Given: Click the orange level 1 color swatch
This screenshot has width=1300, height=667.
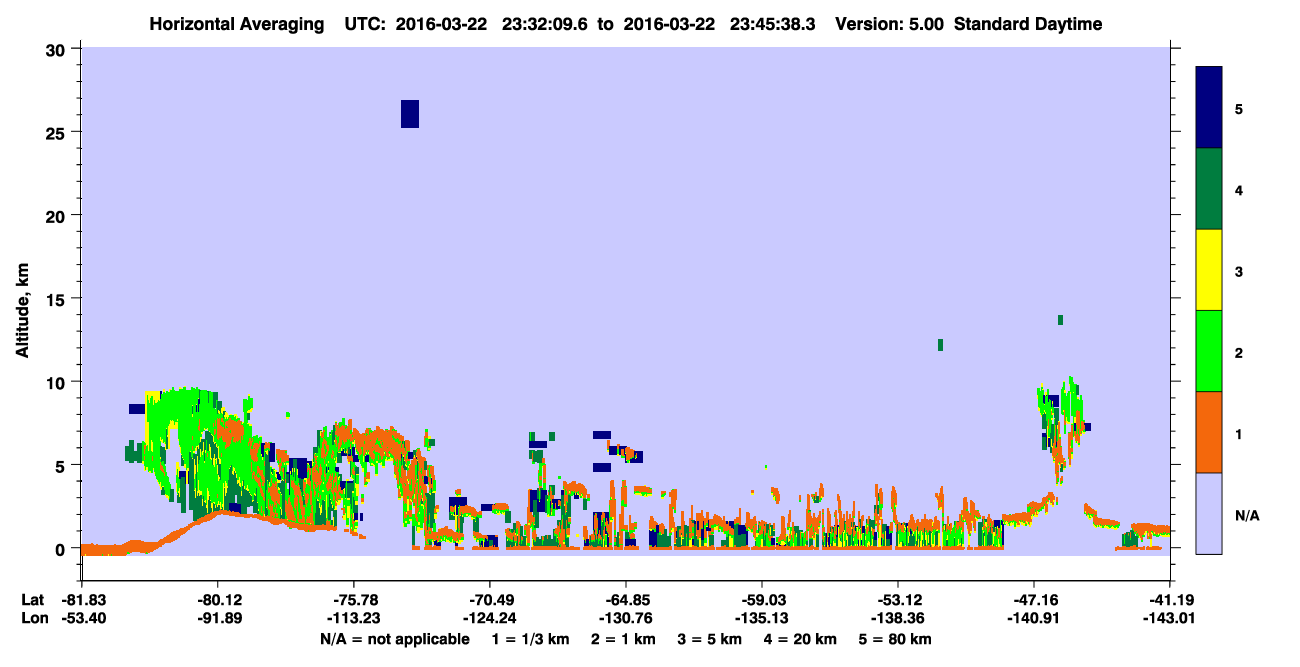Looking at the screenshot, I should point(1209,432).
